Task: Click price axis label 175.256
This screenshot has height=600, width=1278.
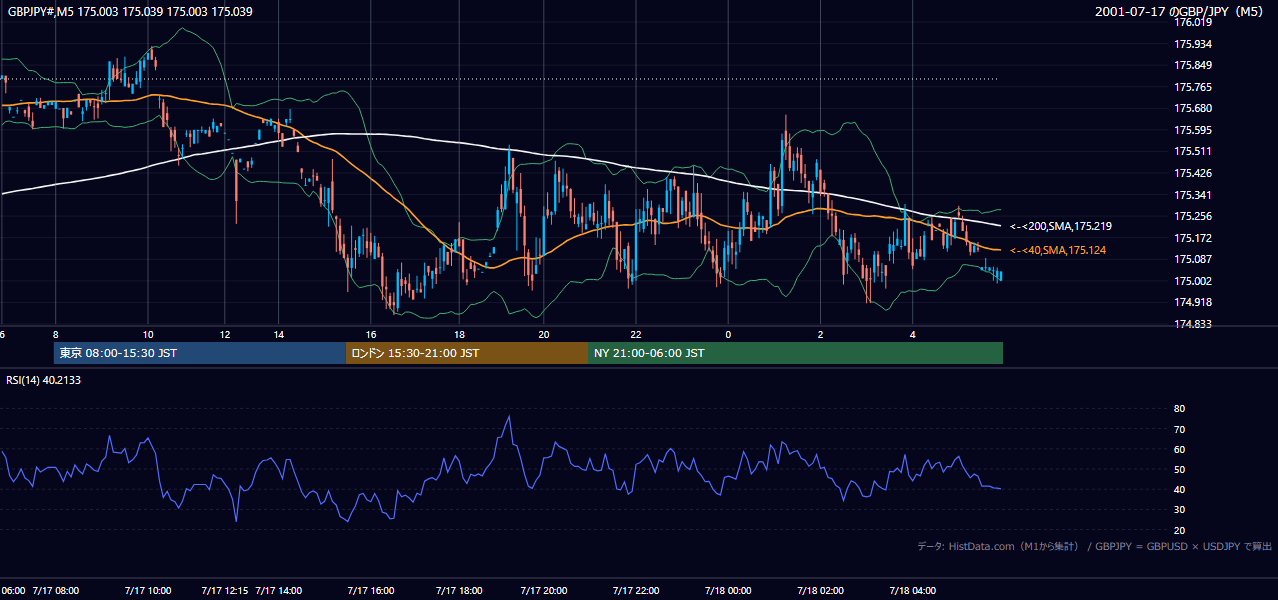Action: [x=1193, y=216]
